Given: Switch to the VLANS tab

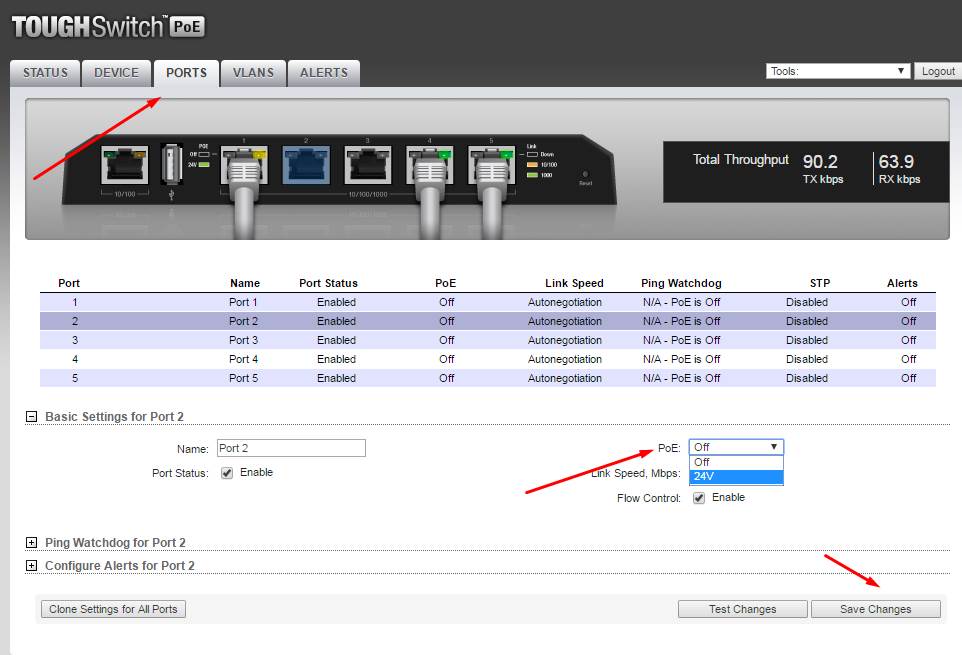Looking at the screenshot, I should [254, 73].
